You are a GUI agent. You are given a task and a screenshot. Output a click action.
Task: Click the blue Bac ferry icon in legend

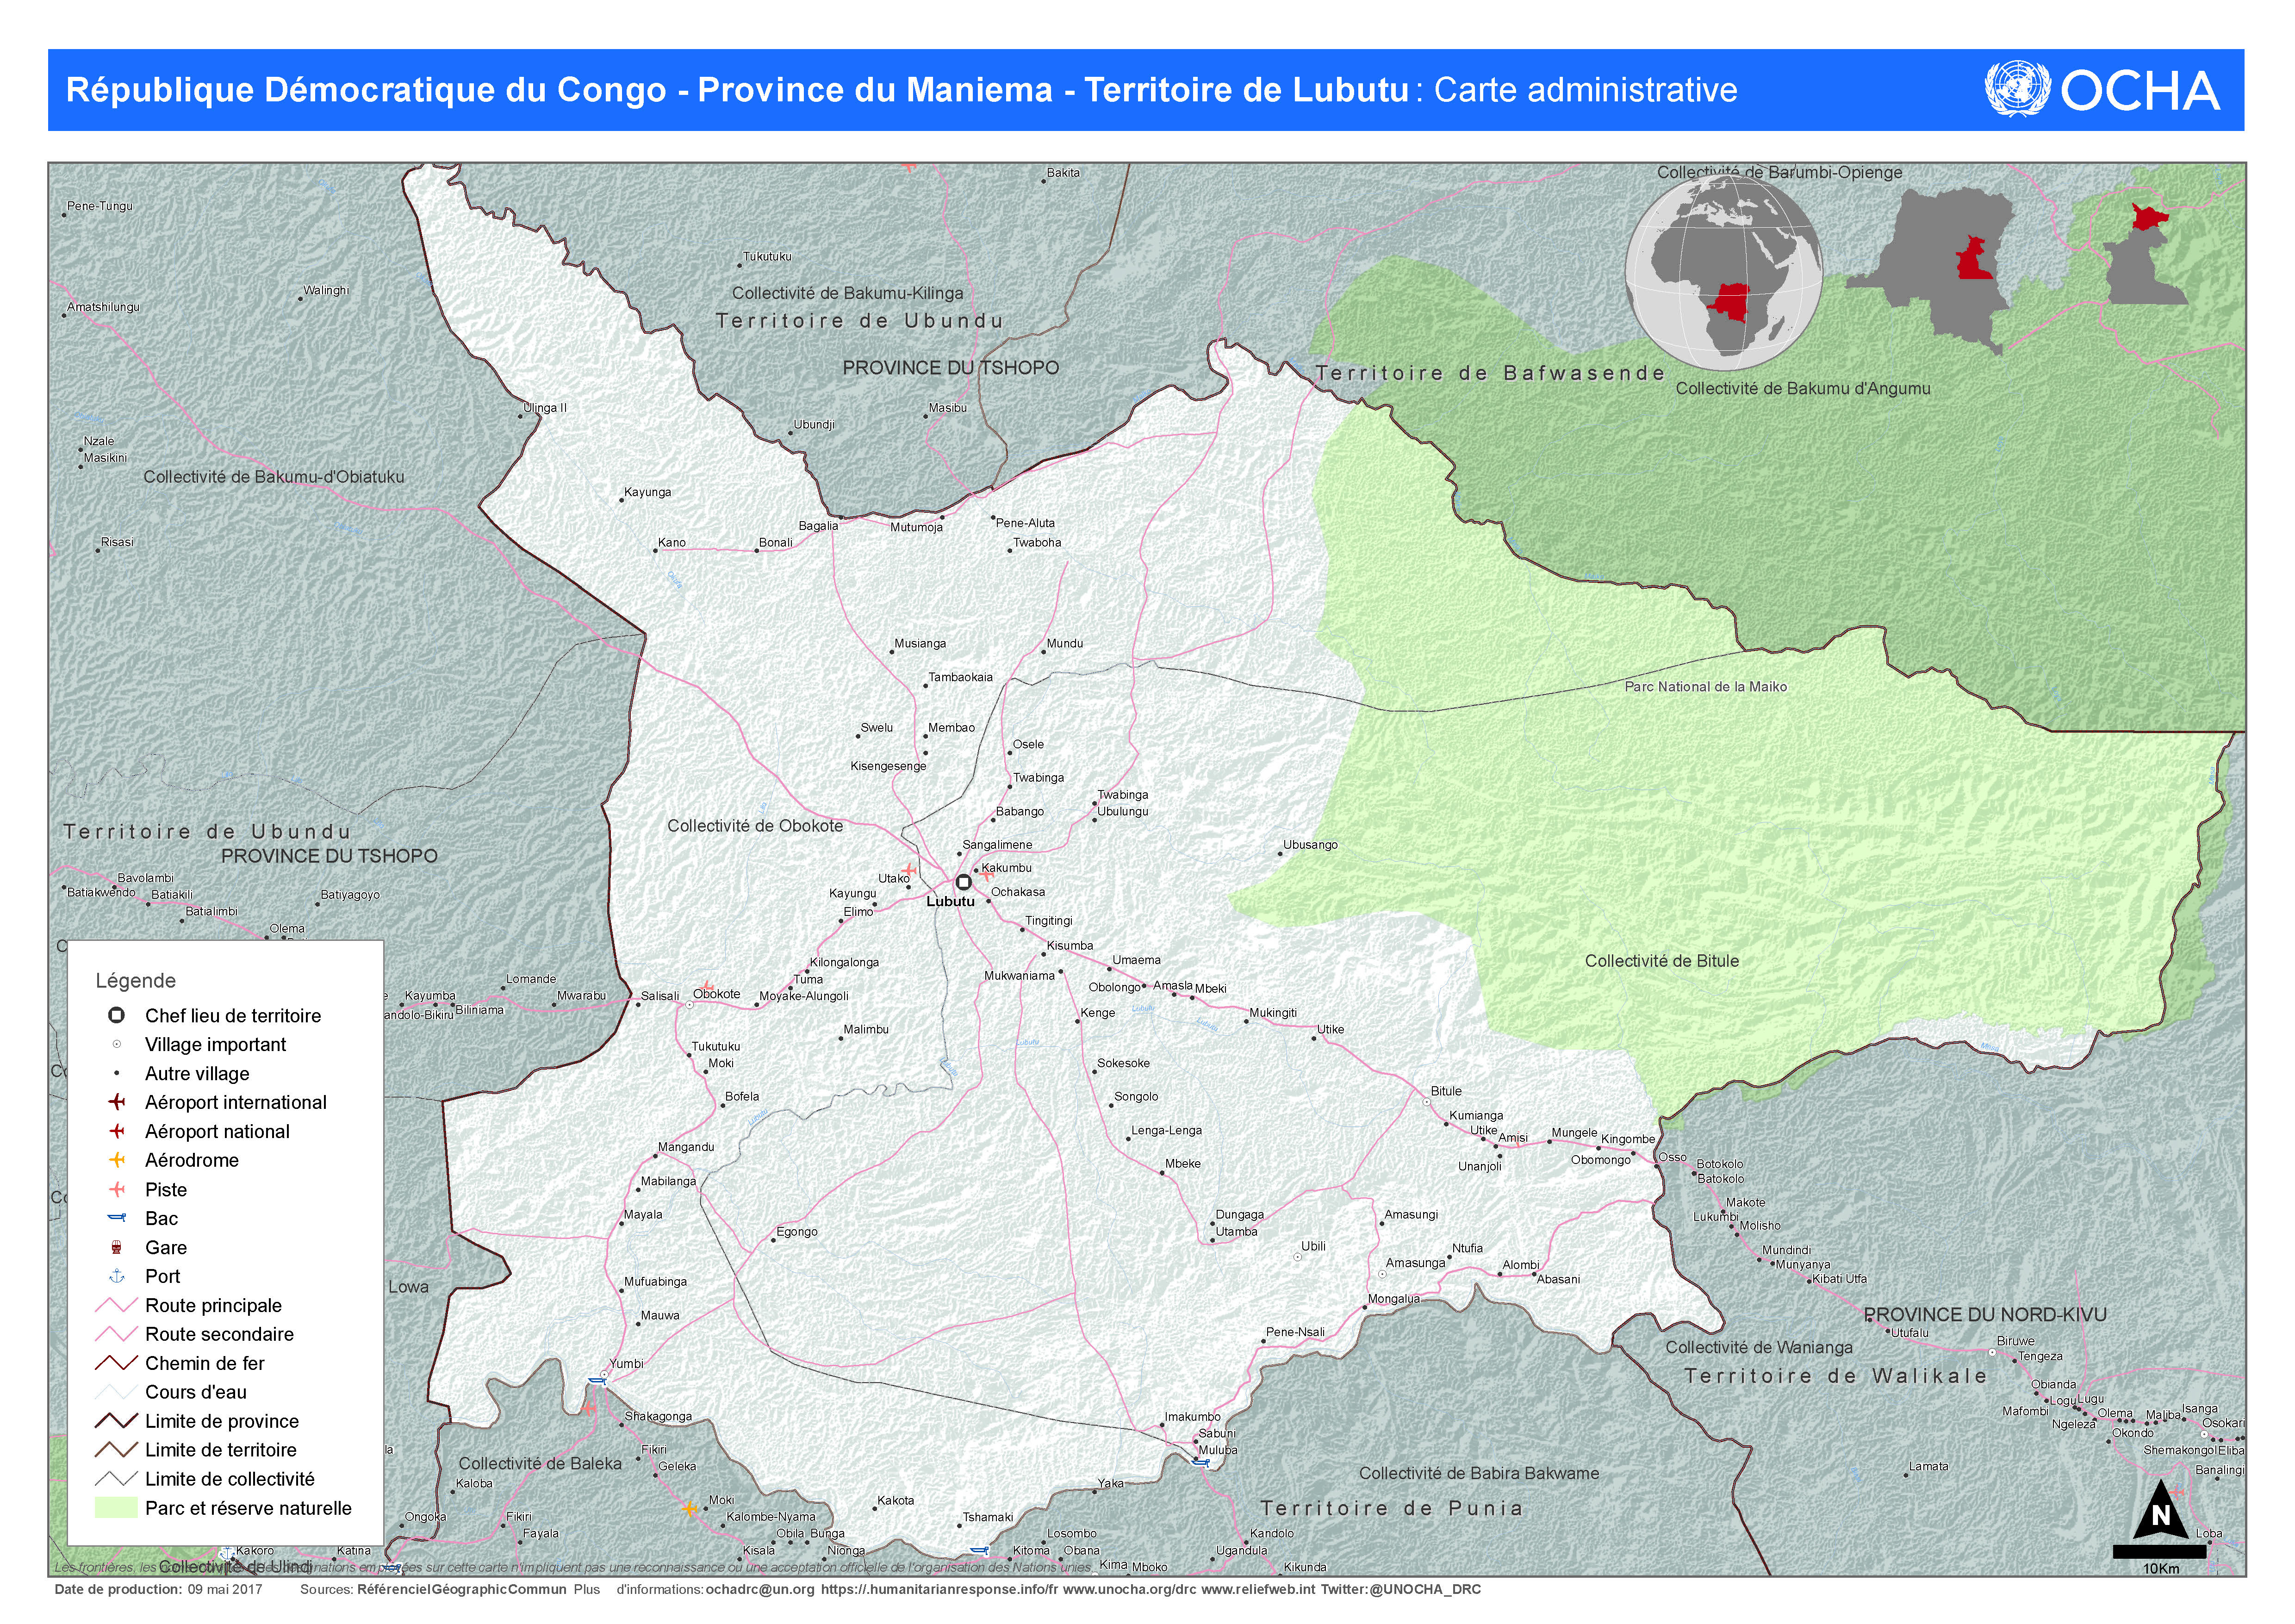pos(117,1218)
